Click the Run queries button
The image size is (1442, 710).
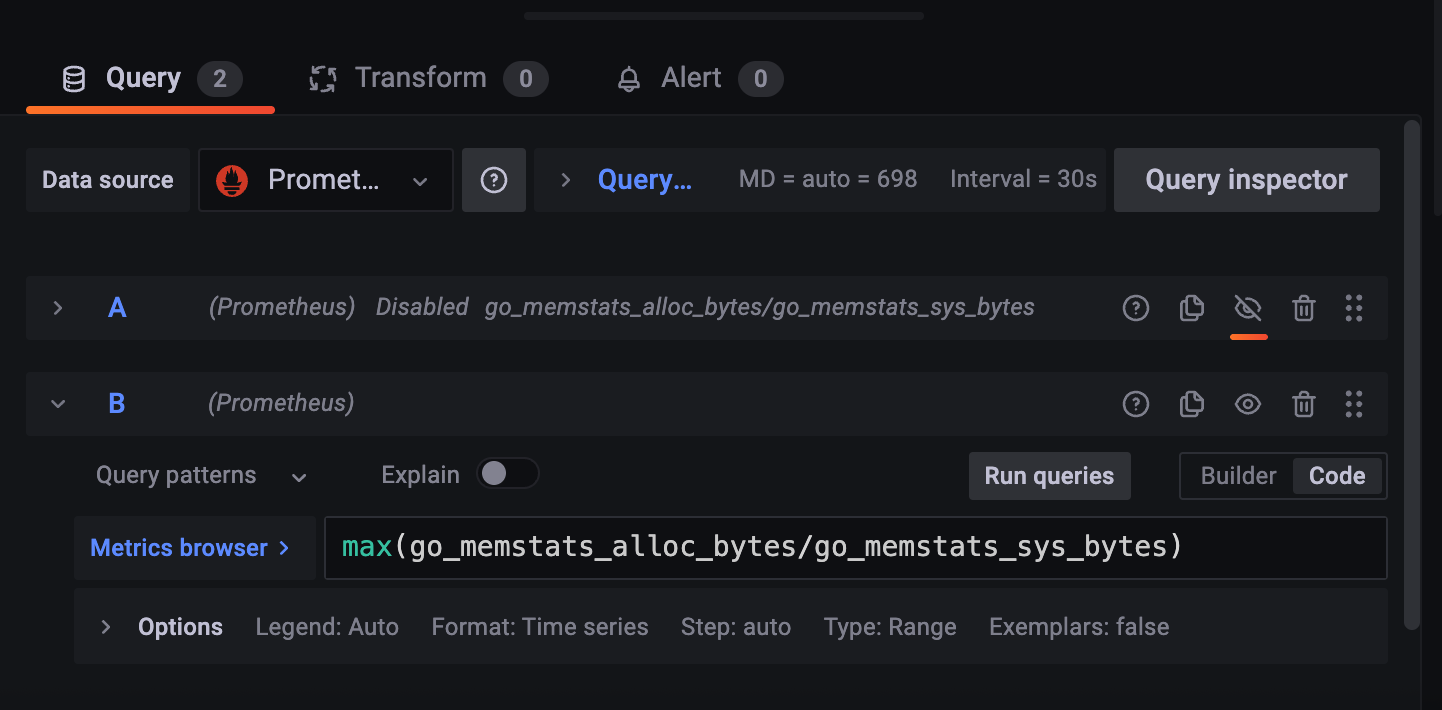(x=1049, y=476)
